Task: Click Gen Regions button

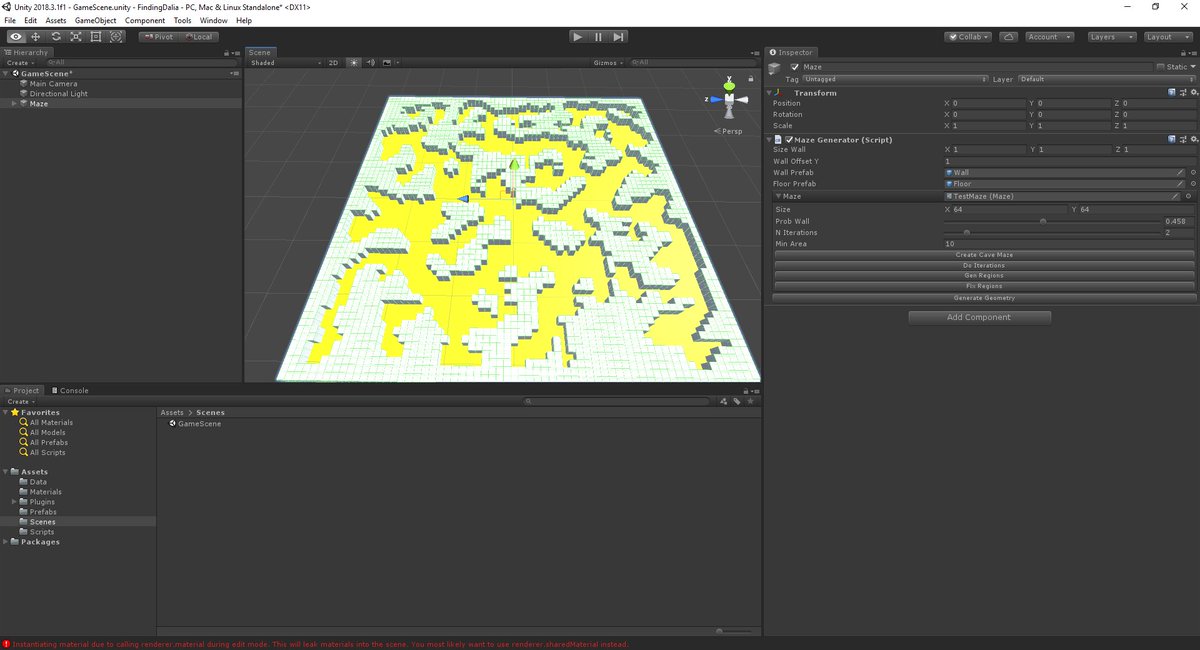Action: (x=985, y=275)
